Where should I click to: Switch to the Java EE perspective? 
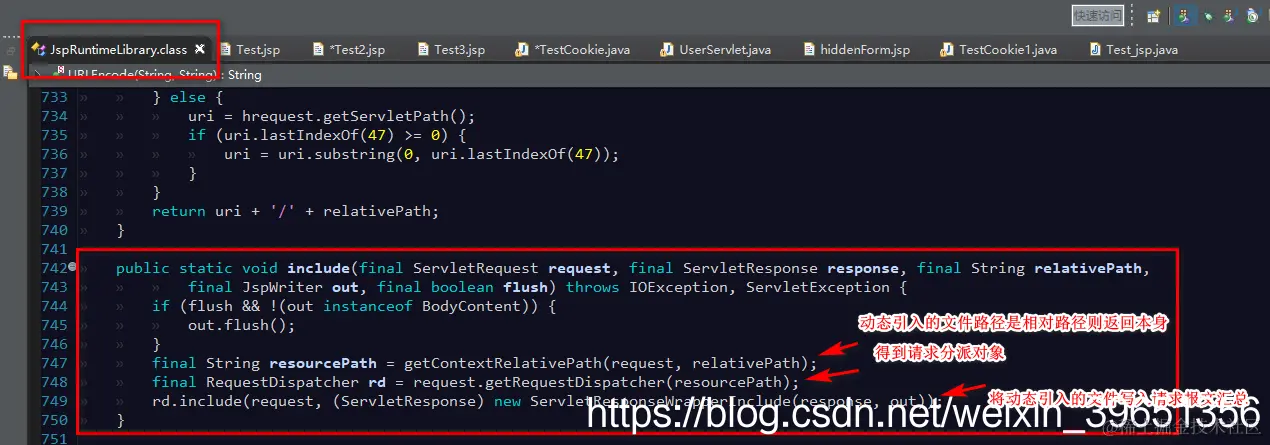click(x=1183, y=16)
